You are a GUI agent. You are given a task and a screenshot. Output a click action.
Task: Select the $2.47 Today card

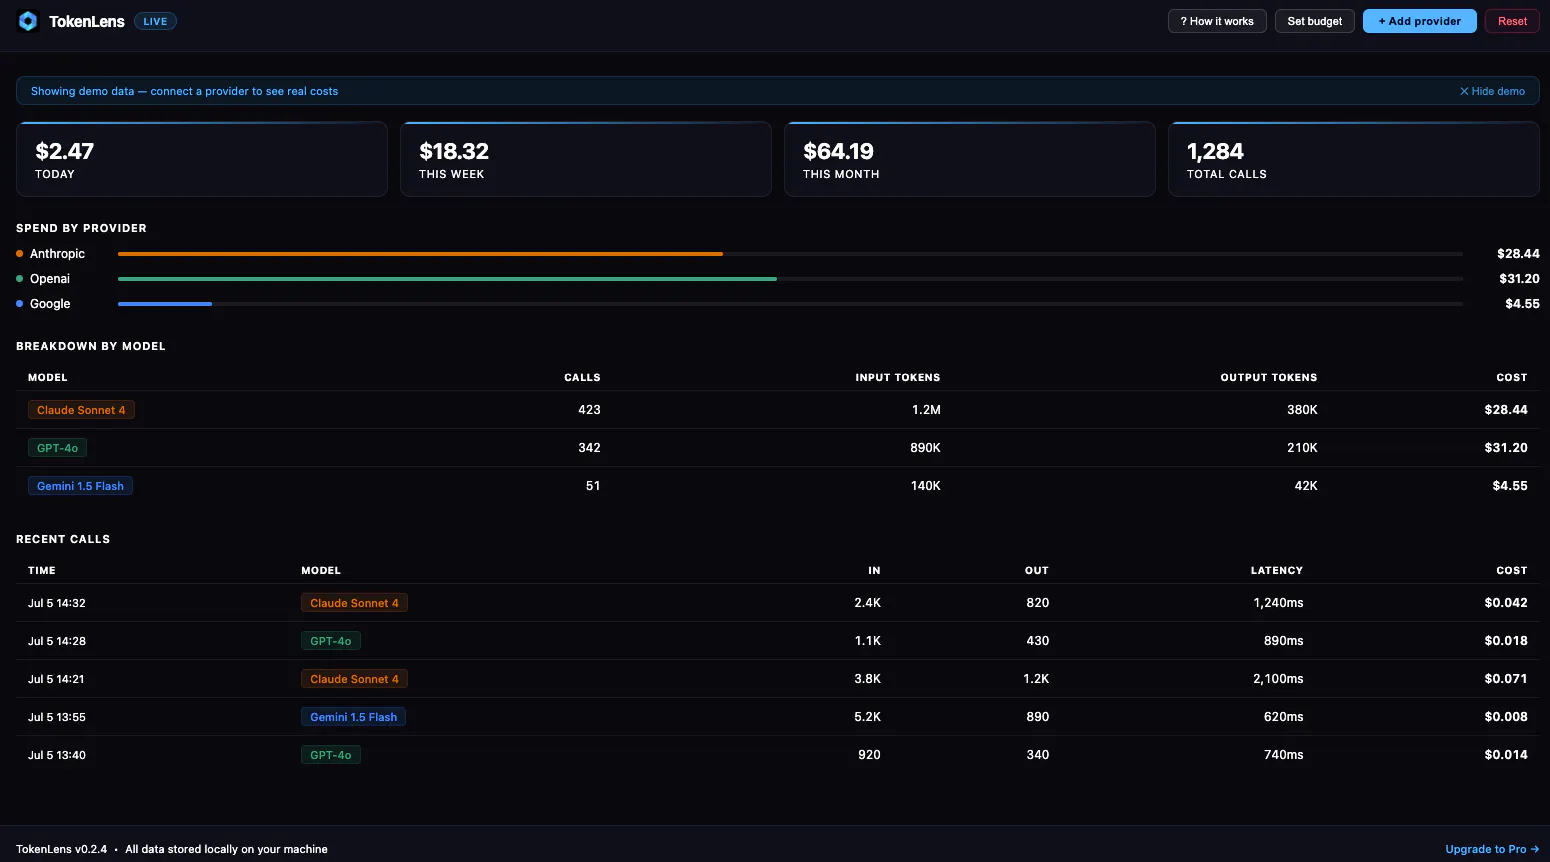point(202,159)
